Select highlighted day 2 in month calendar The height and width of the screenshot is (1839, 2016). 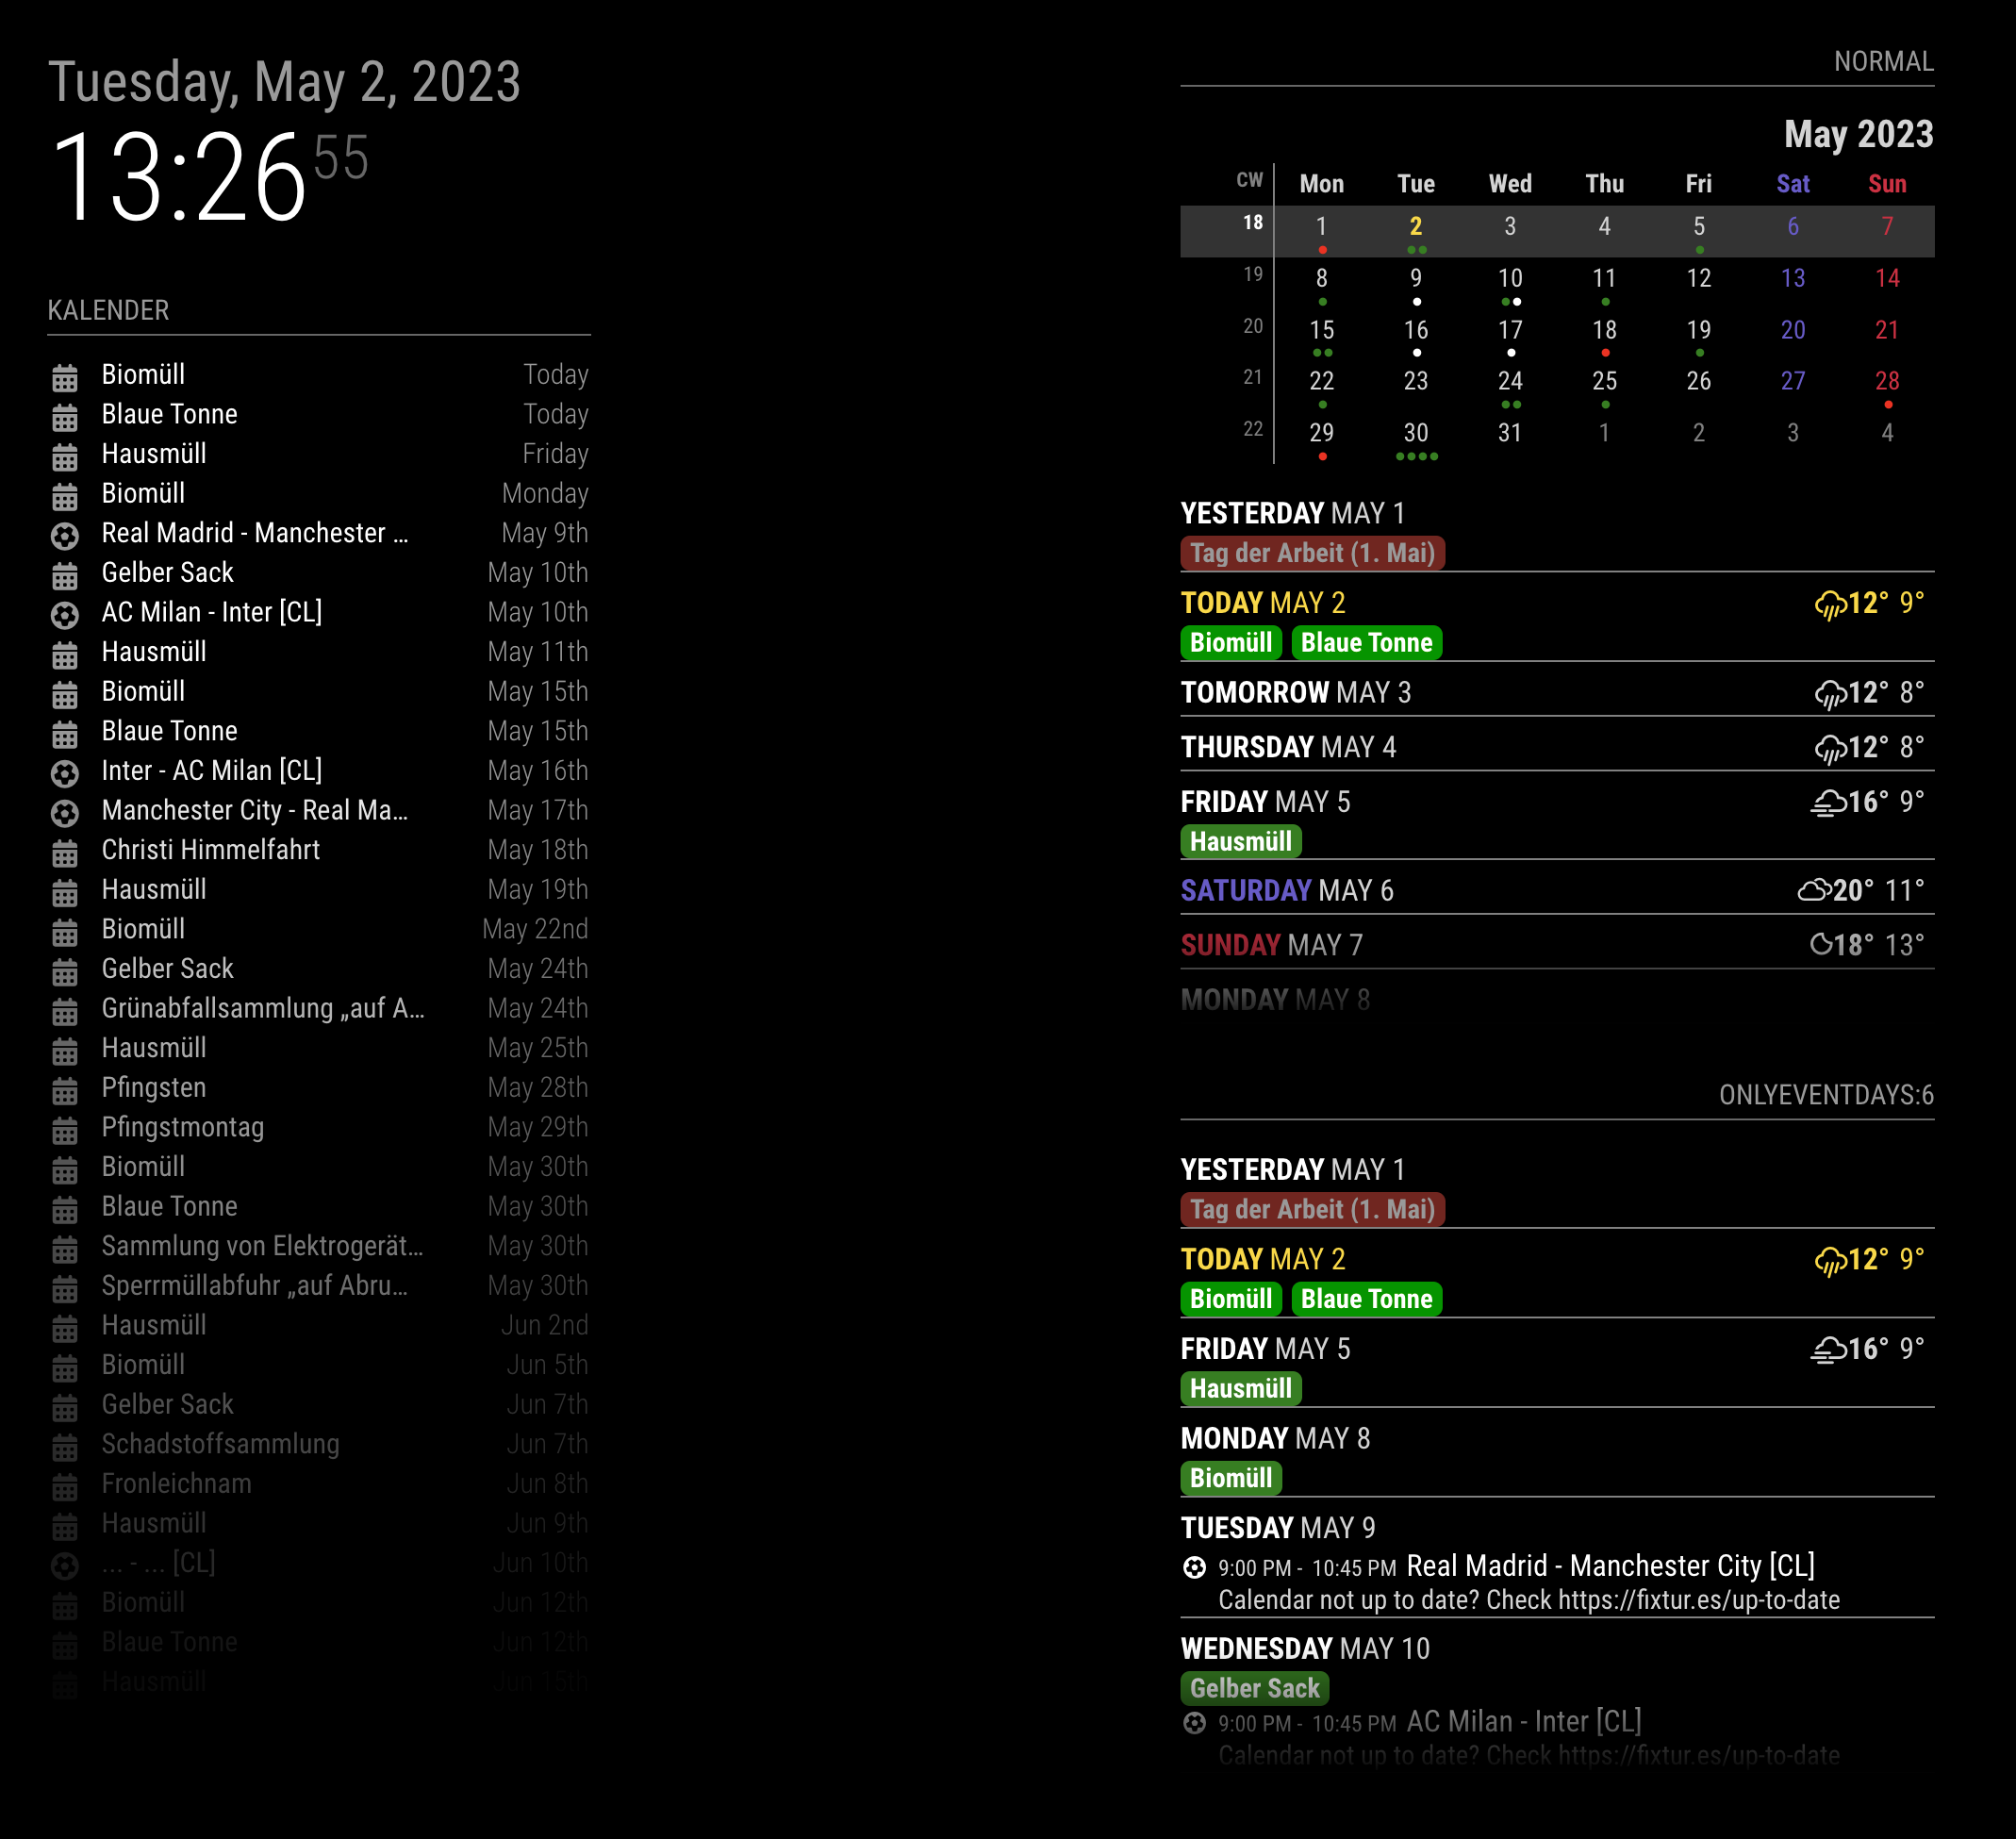tap(1415, 228)
